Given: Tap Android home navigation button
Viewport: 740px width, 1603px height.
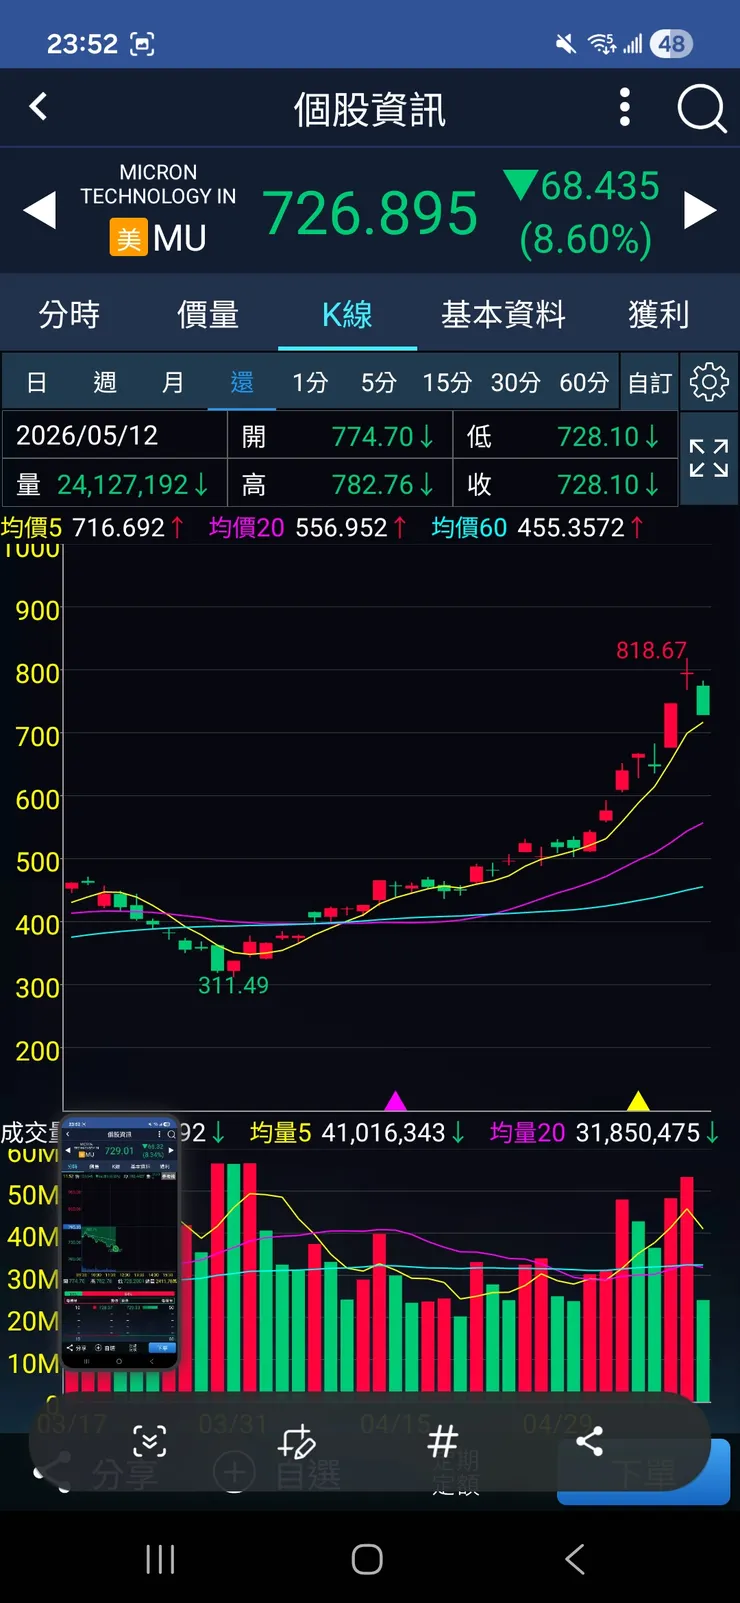Looking at the screenshot, I should (367, 1558).
